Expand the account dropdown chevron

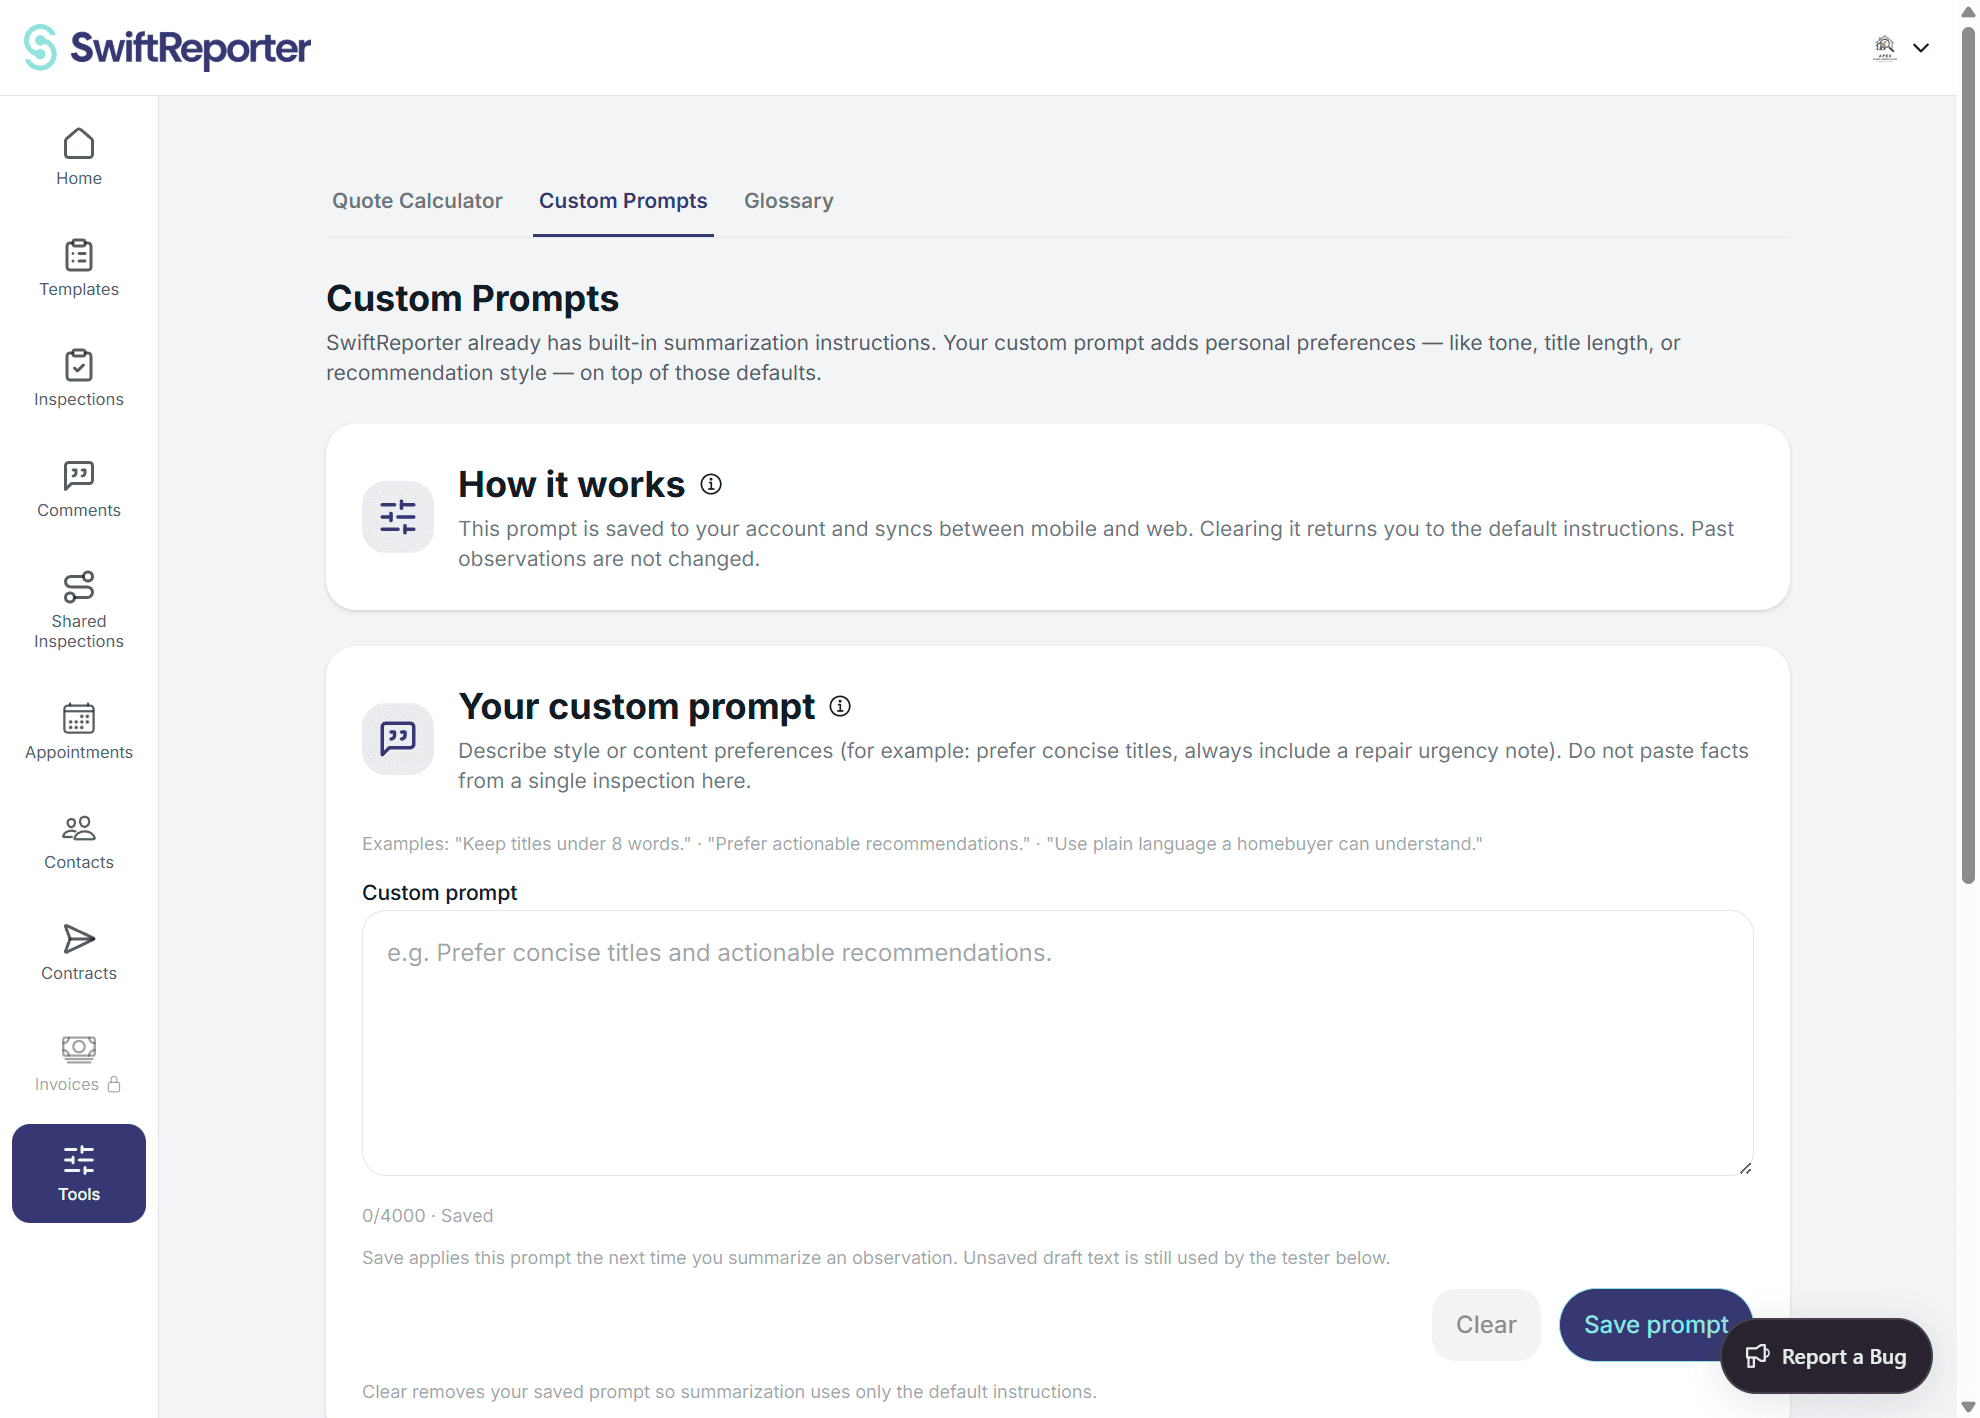coord(1921,47)
